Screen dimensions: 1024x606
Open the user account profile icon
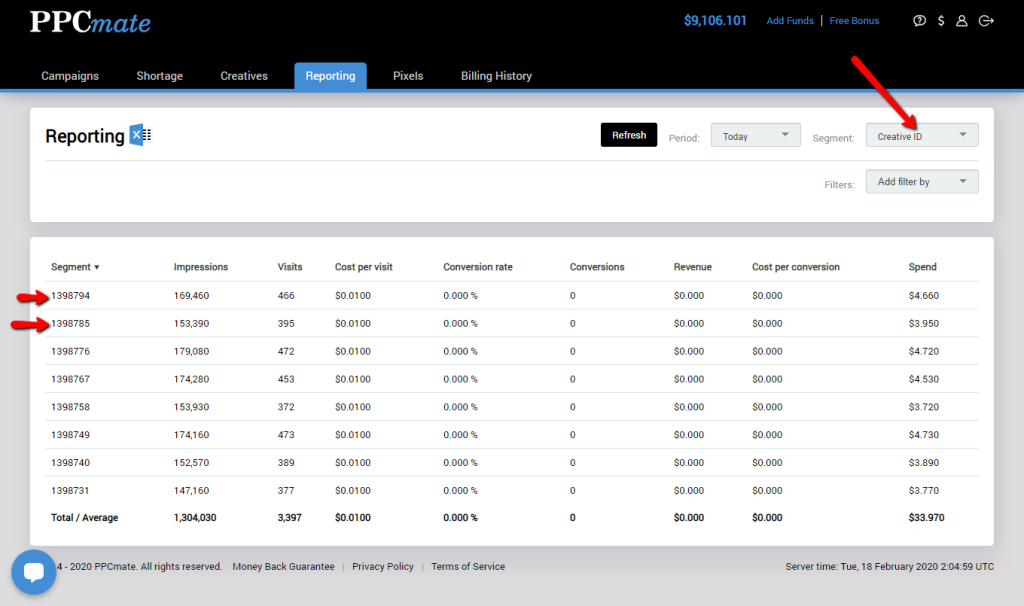(962, 21)
